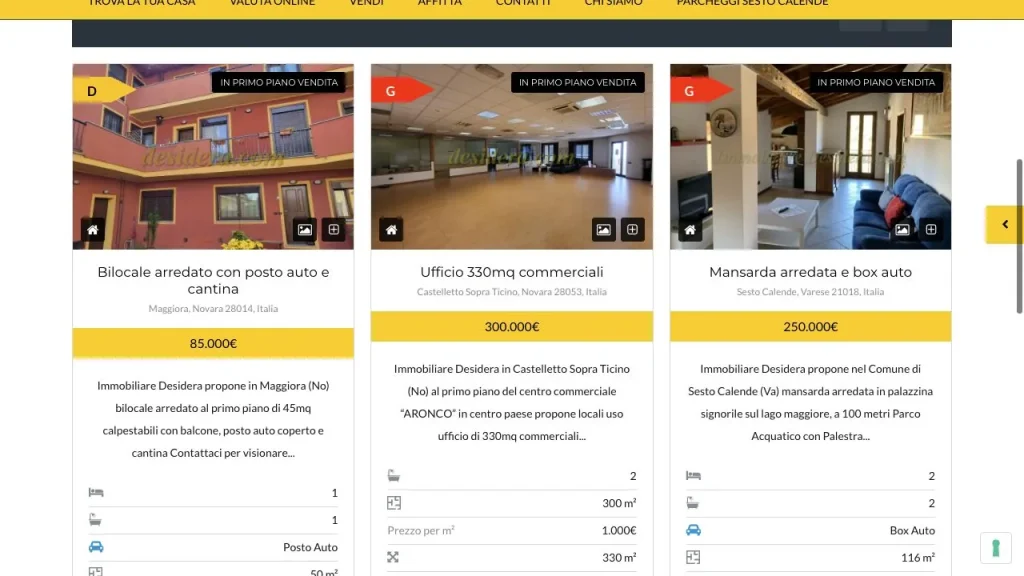Screen dimensions: 1024x576
Task: Open Valuta Online menu item
Action: (272, 3)
